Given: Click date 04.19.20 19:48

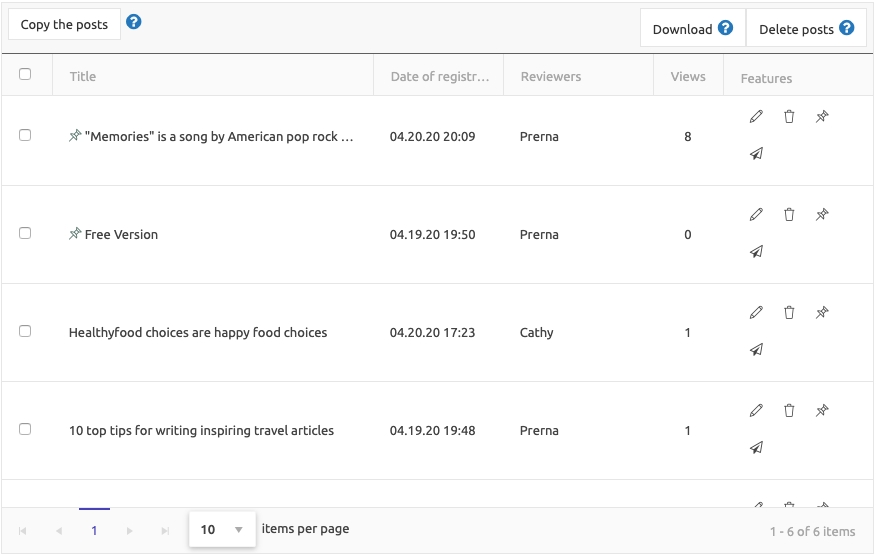Looking at the screenshot, I should coord(432,430).
